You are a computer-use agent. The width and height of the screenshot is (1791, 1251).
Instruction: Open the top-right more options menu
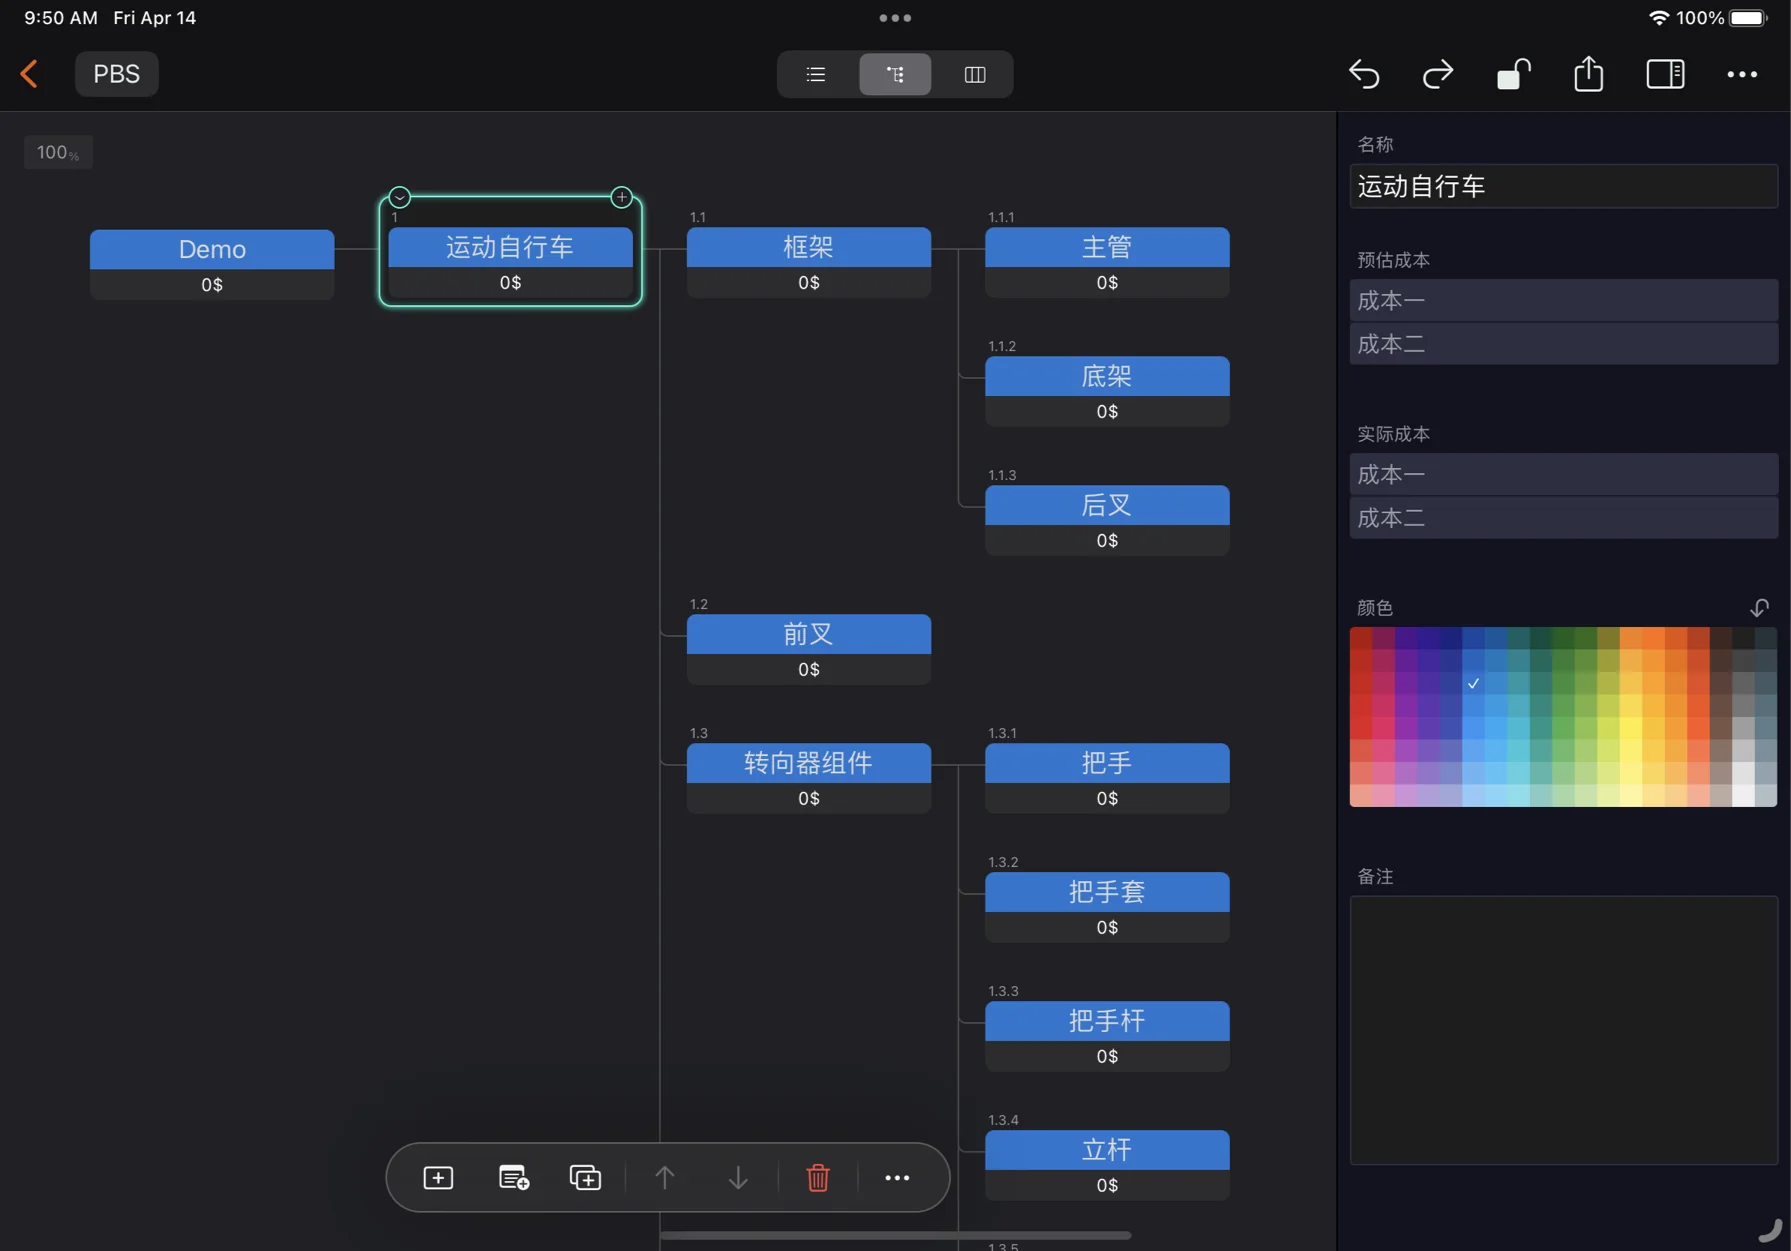(1741, 74)
